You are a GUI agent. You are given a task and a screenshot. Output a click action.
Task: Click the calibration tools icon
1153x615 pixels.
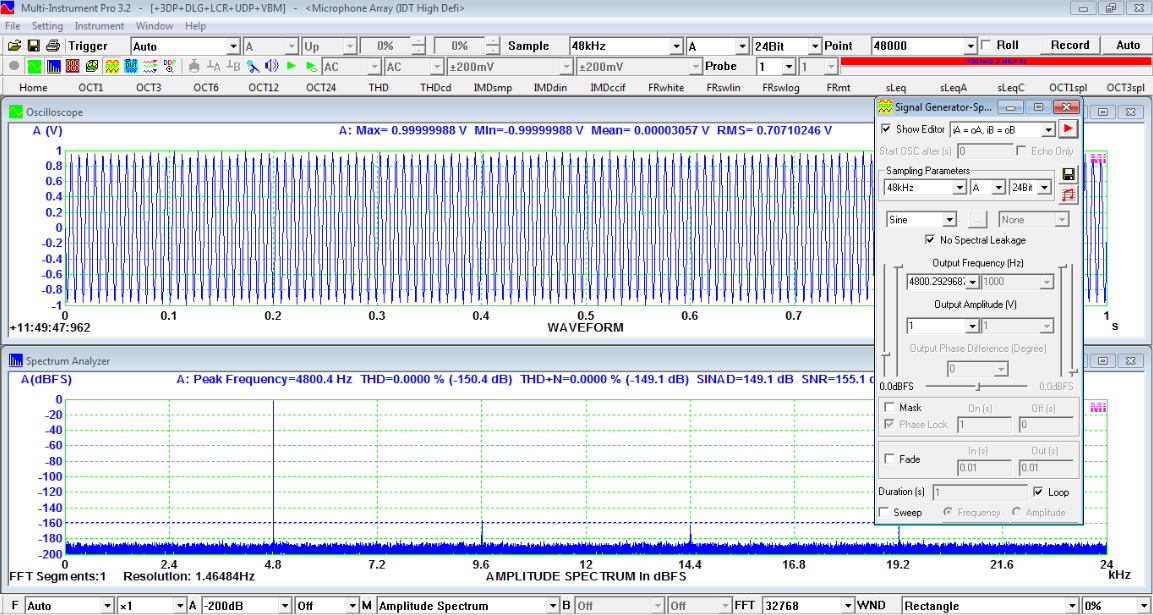coord(253,66)
